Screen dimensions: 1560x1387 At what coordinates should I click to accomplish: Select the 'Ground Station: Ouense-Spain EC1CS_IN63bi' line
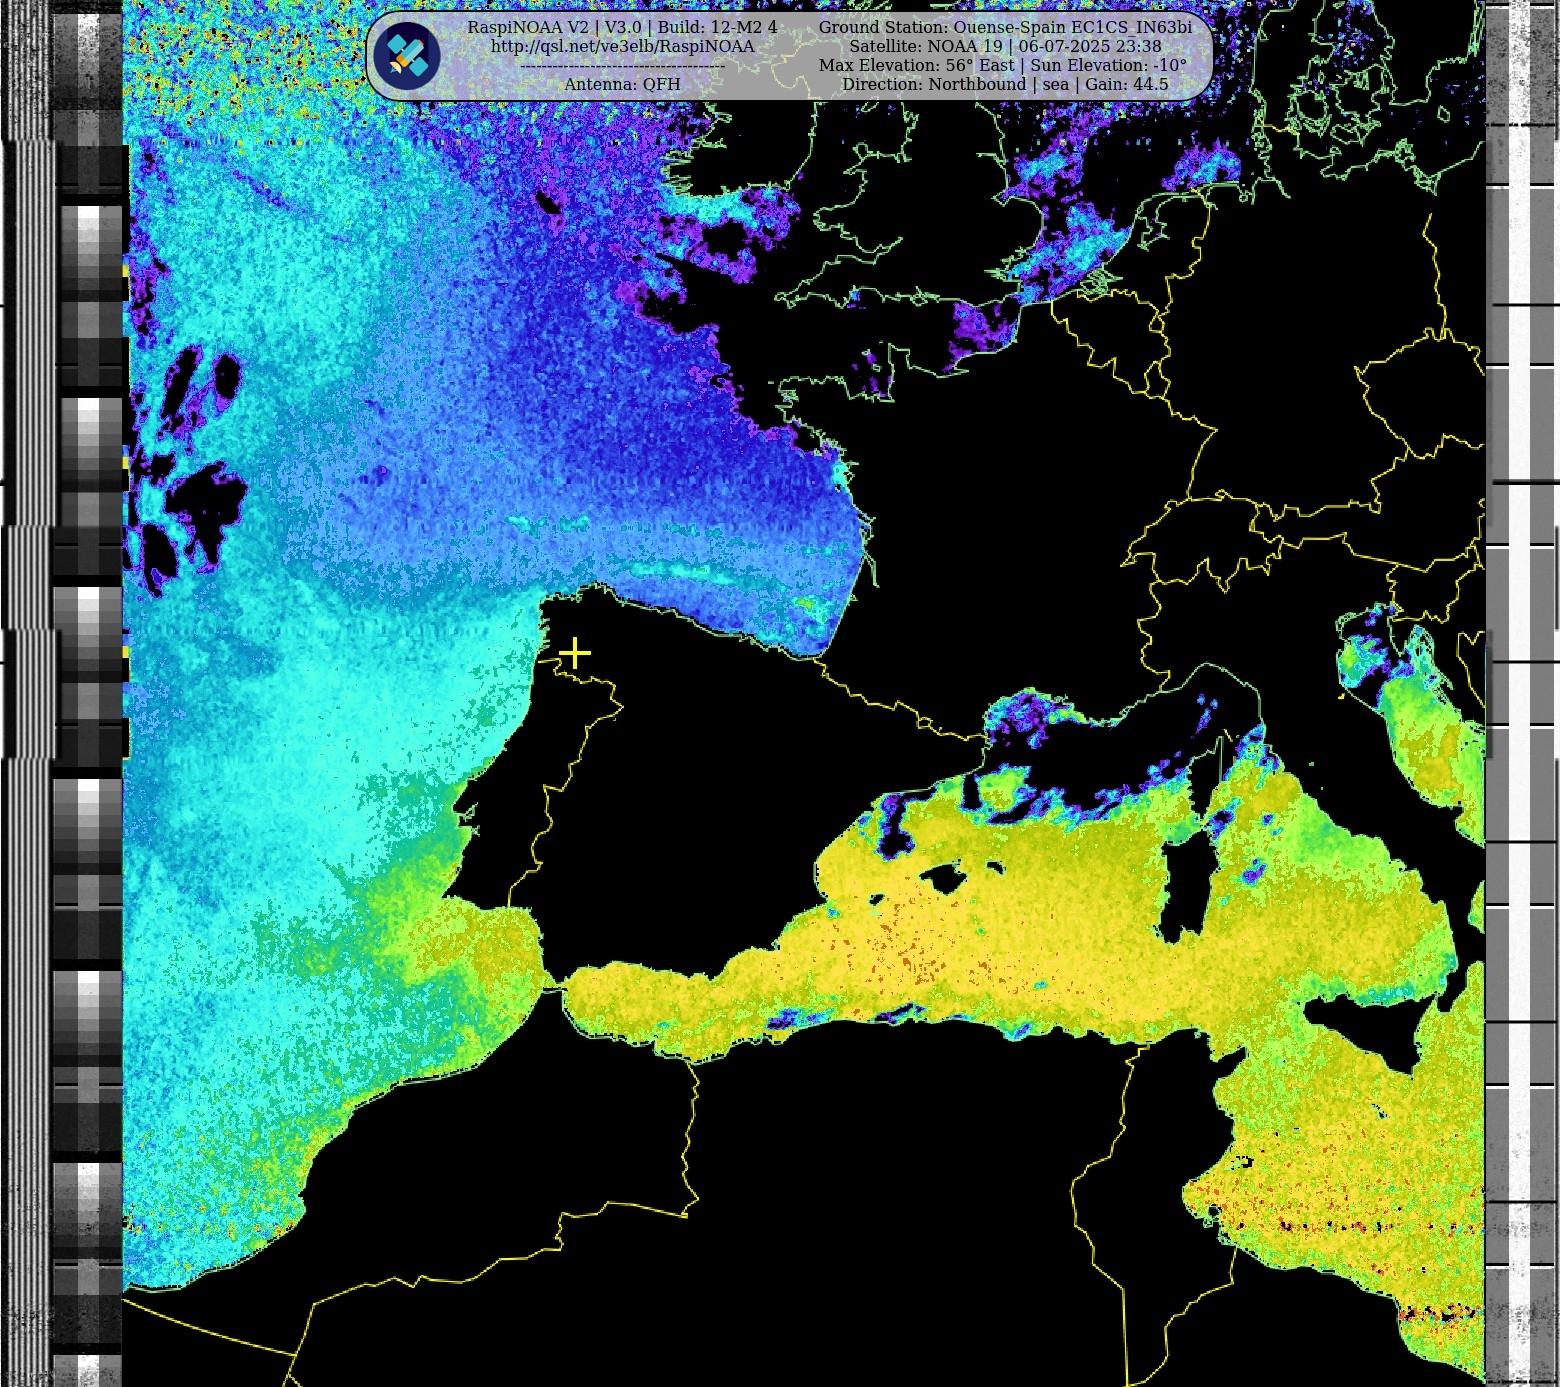(x=1005, y=27)
